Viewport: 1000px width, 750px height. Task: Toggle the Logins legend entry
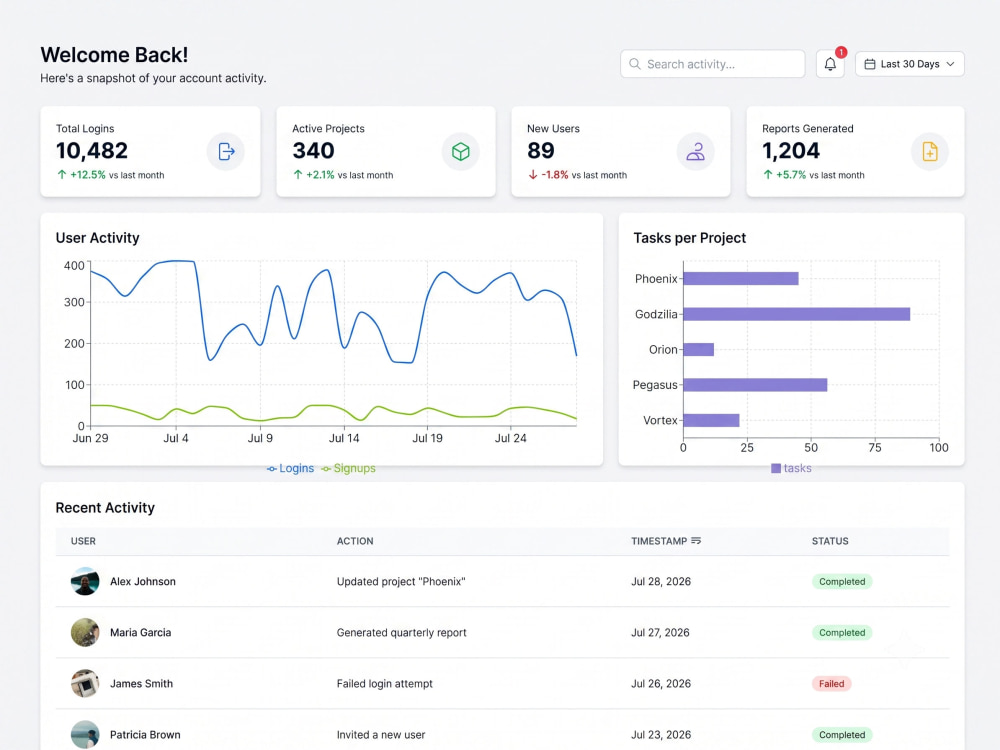(290, 468)
